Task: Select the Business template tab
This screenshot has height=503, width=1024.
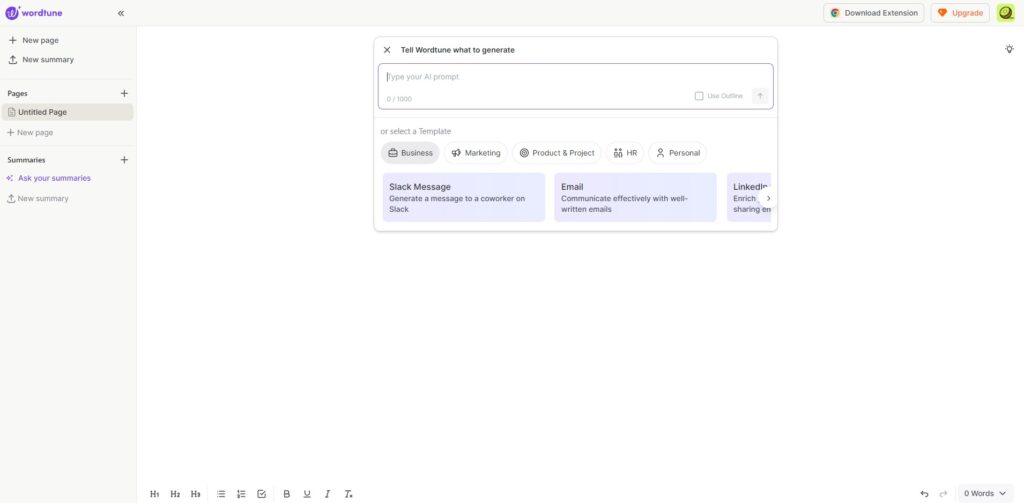Action: [x=410, y=153]
